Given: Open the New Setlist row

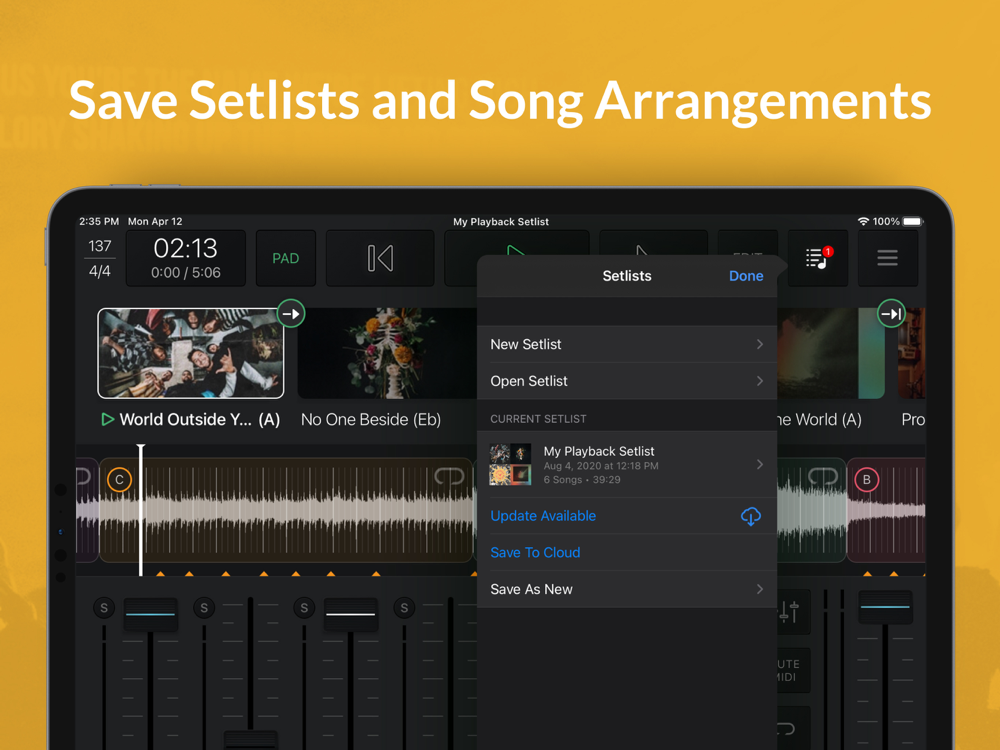Looking at the screenshot, I should pos(627,344).
